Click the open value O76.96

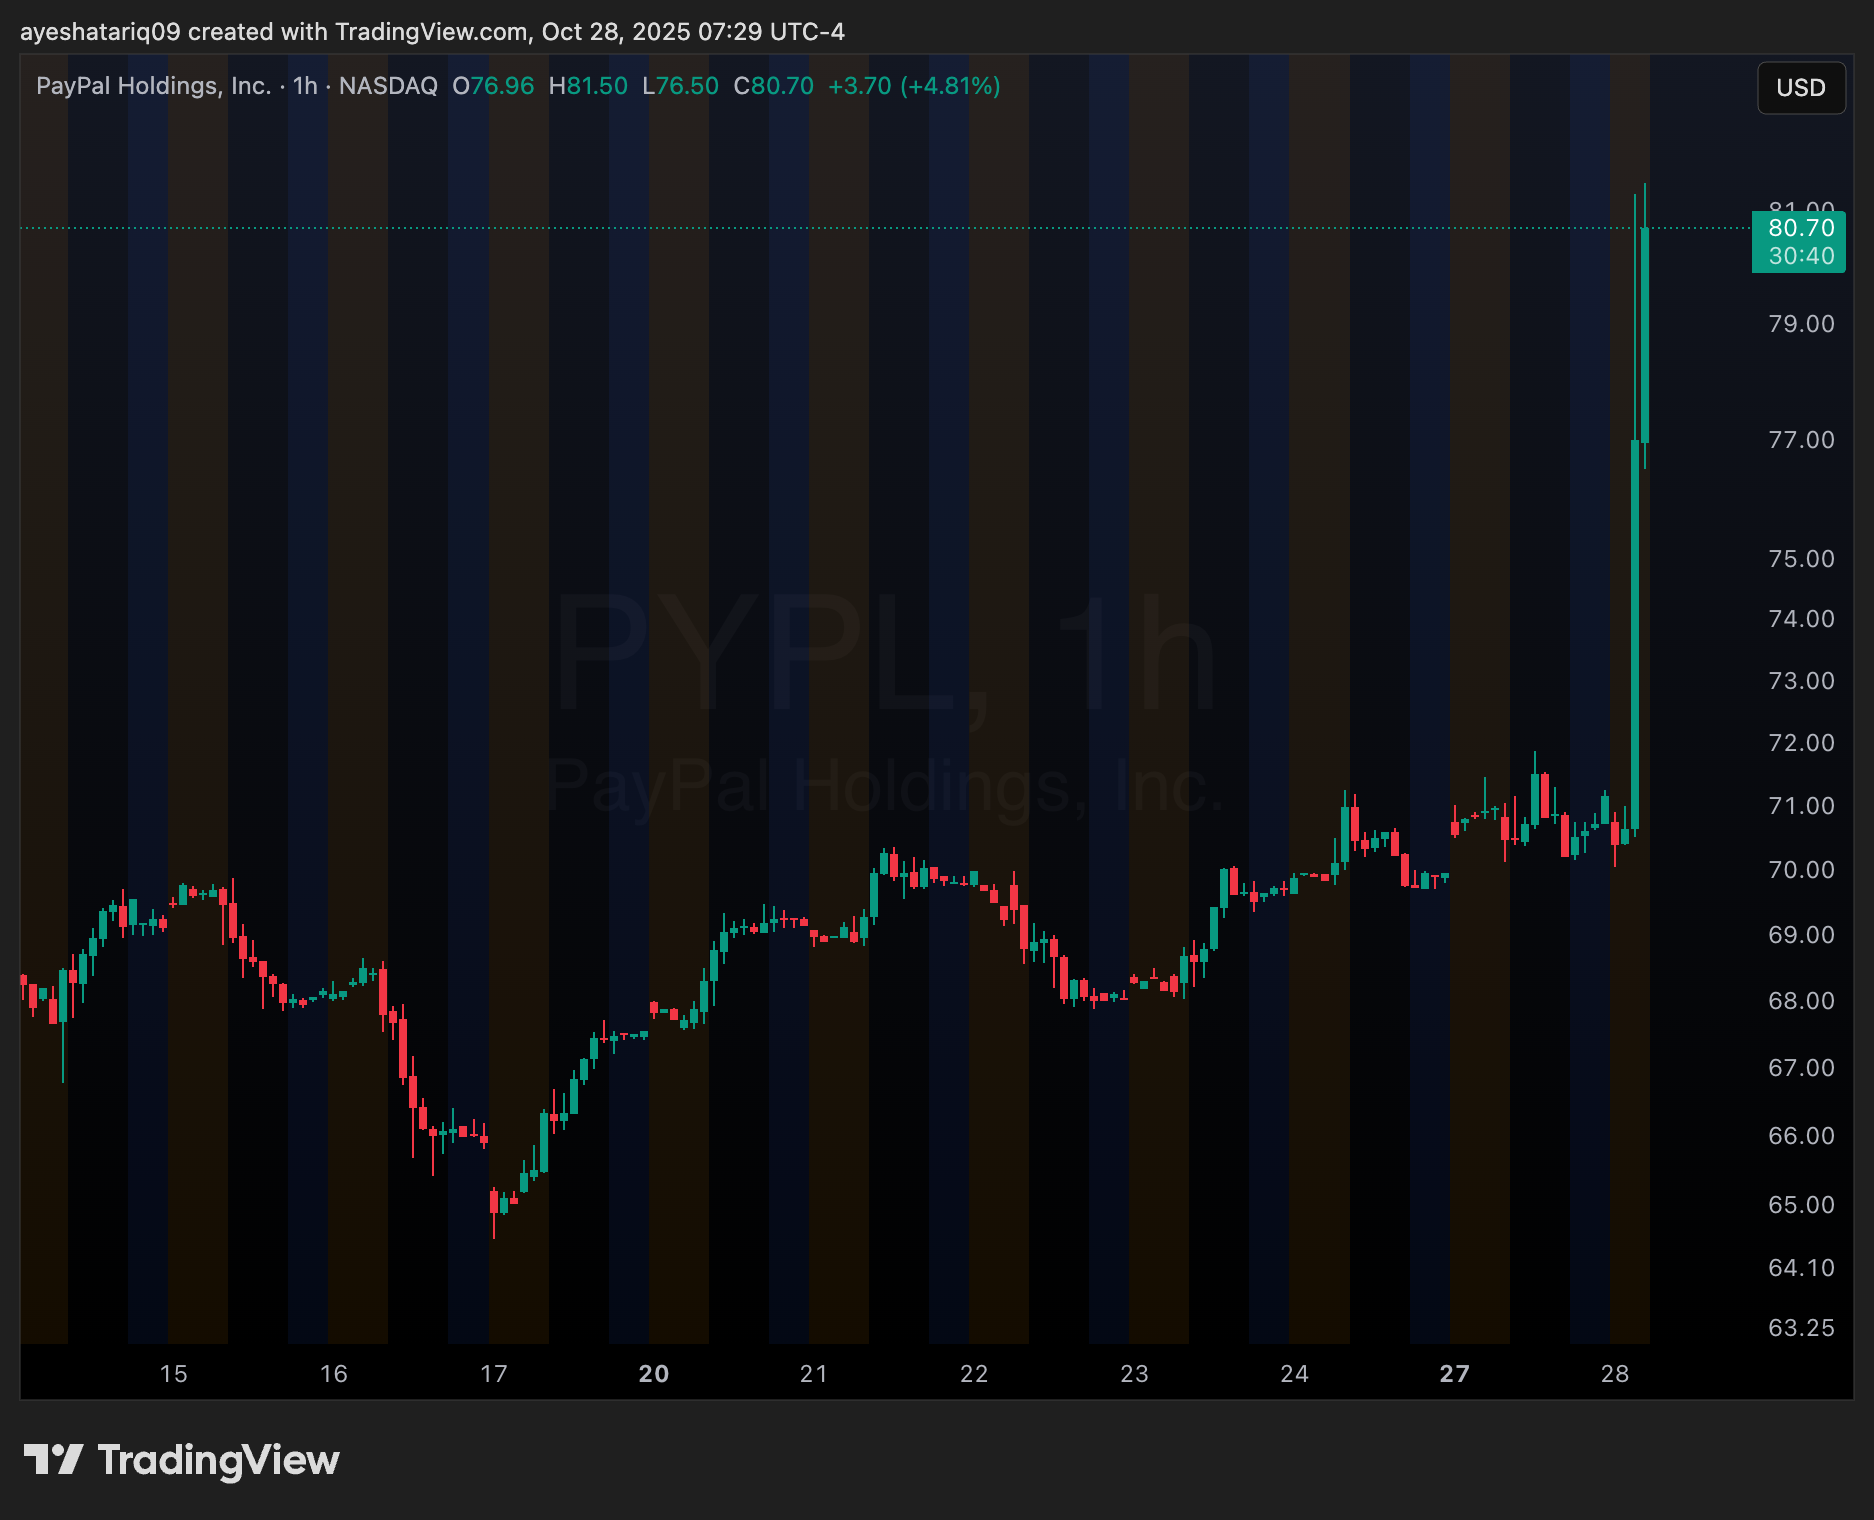(493, 86)
